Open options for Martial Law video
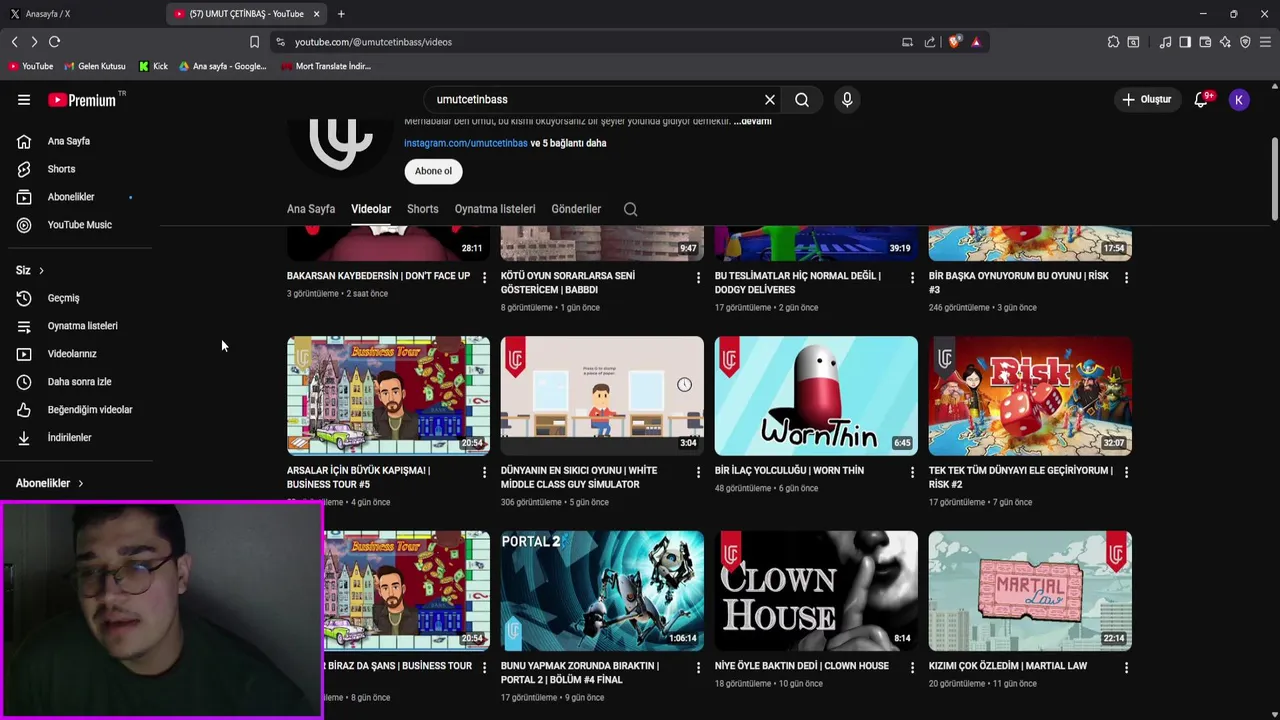This screenshot has height=720, width=1280. click(x=1126, y=667)
